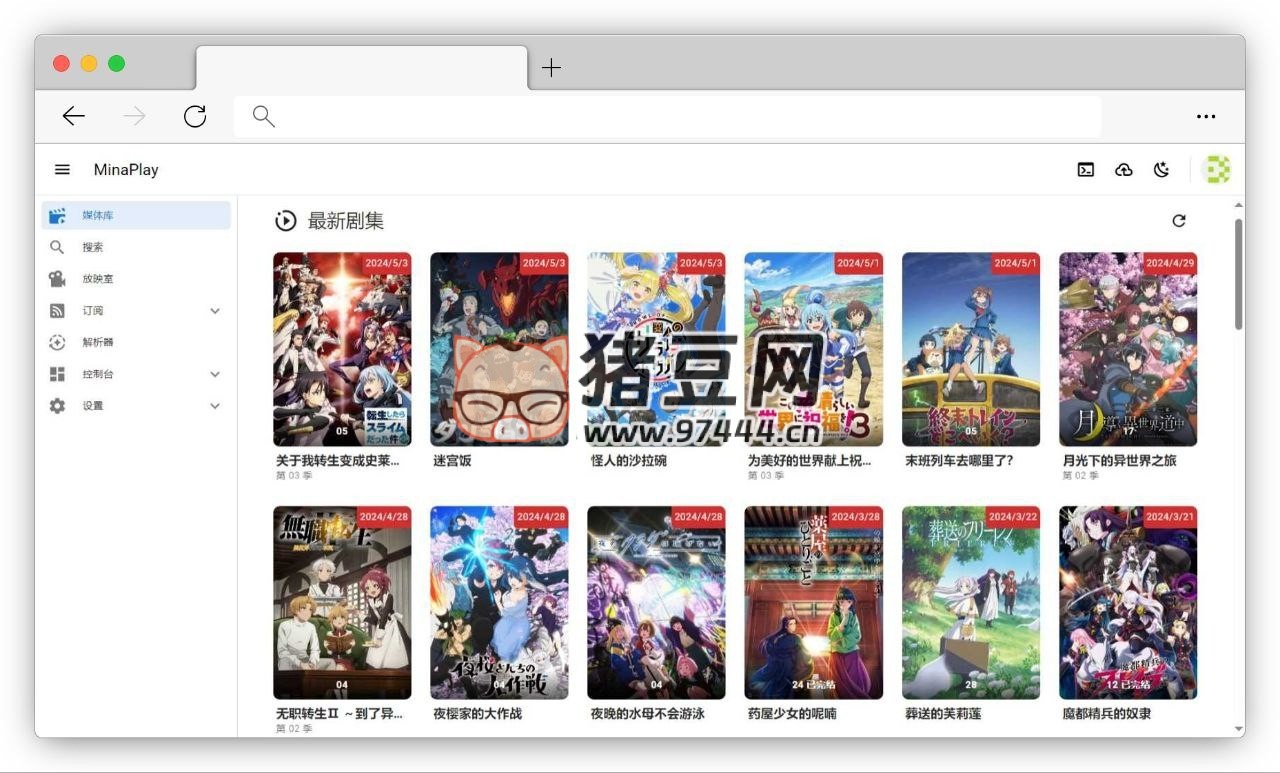
Task: Click the vertical scrollbar on the right
Action: pos(1239,275)
